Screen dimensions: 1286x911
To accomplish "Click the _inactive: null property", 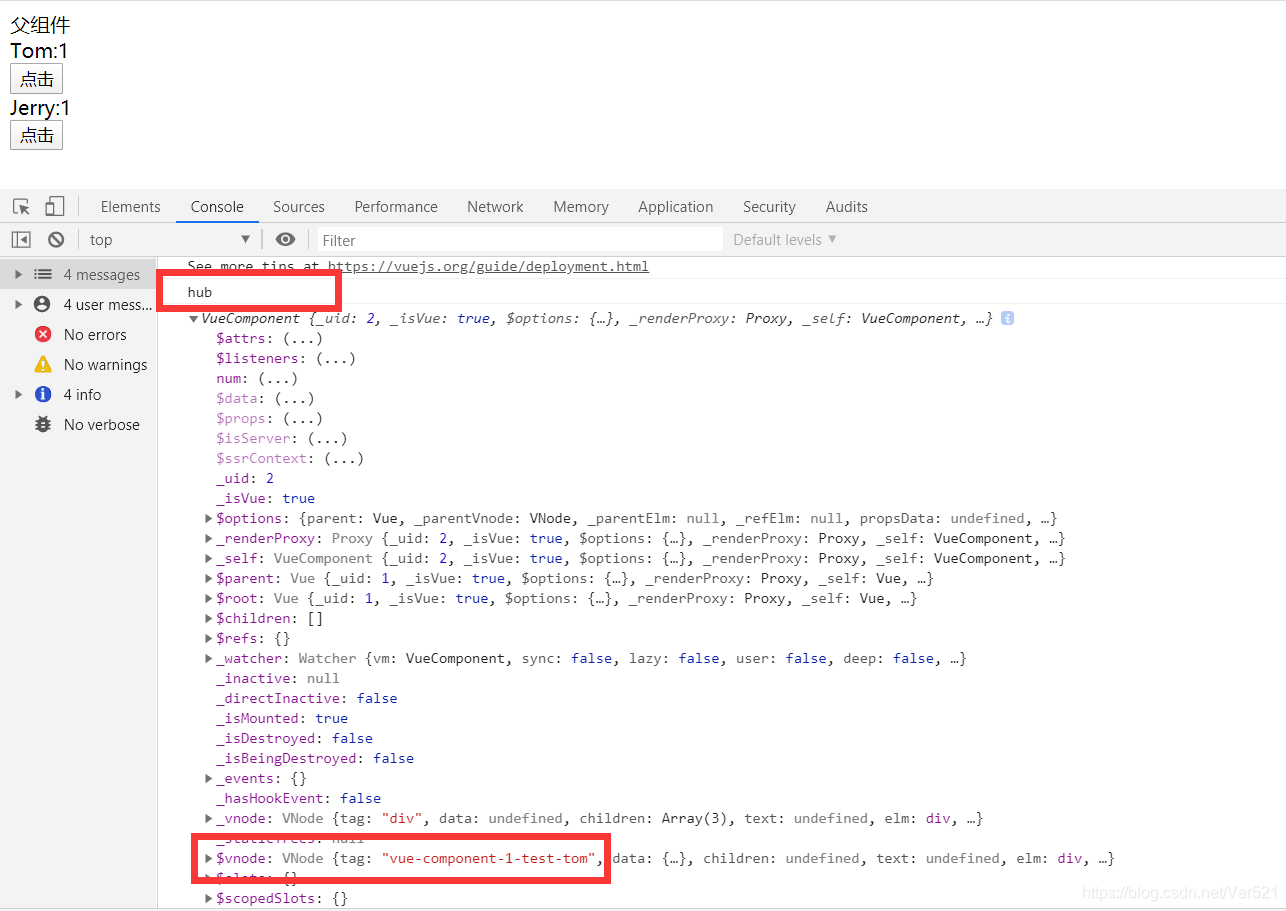I will pos(278,678).
